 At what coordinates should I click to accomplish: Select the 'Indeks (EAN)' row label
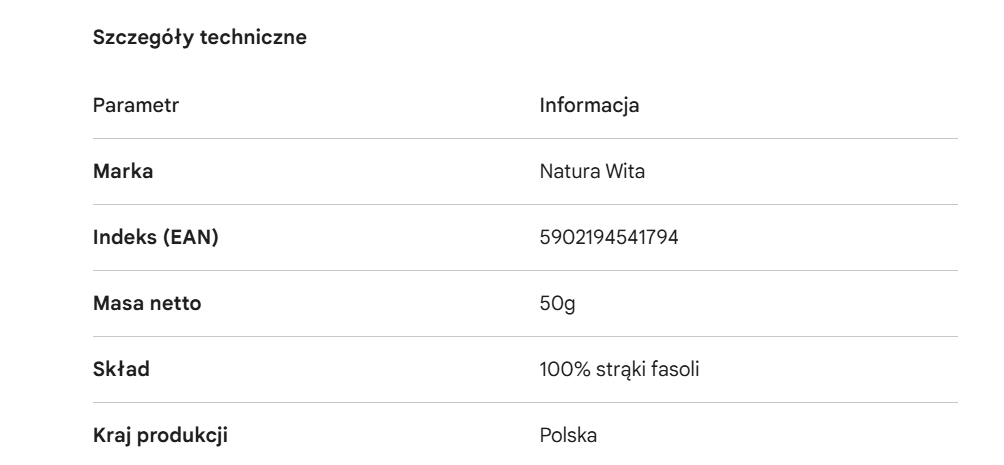(x=155, y=237)
